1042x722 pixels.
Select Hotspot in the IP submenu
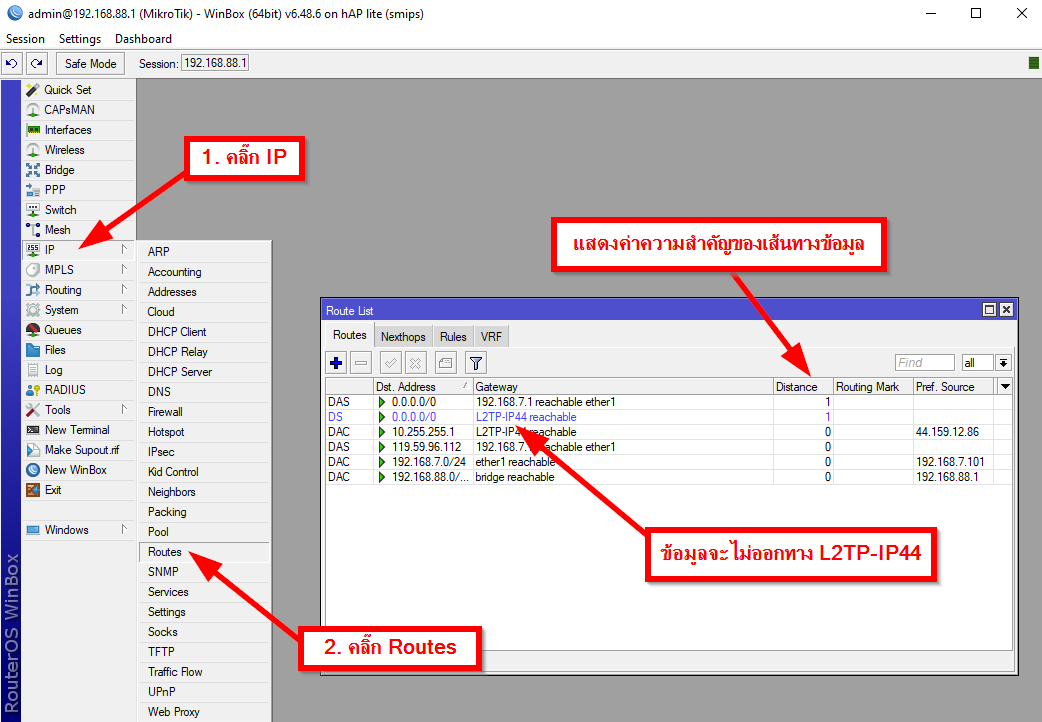tap(205, 431)
